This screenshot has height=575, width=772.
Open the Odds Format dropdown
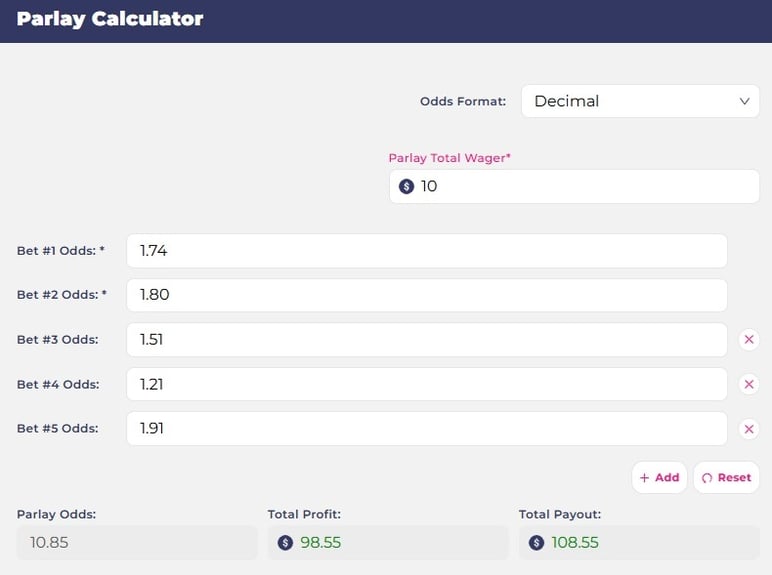tap(640, 101)
